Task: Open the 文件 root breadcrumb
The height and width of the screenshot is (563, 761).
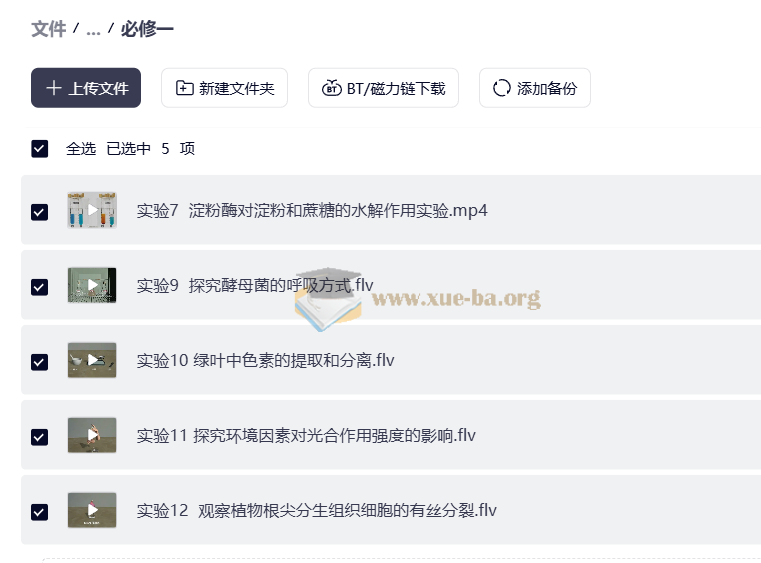Action: tap(48, 29)
